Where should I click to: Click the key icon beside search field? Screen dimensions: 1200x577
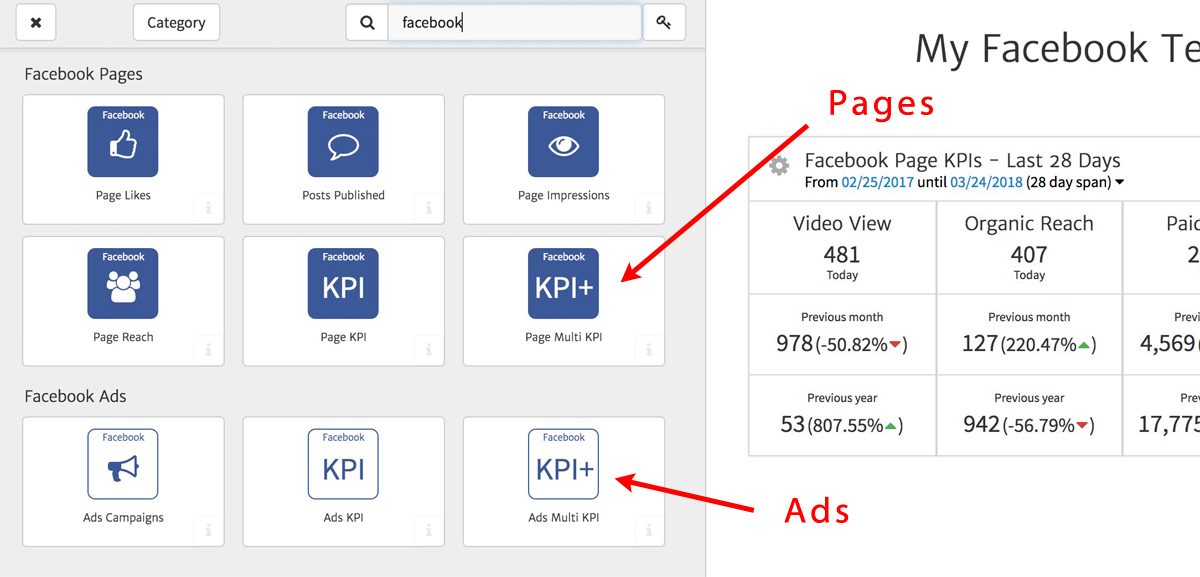point(664,22)
